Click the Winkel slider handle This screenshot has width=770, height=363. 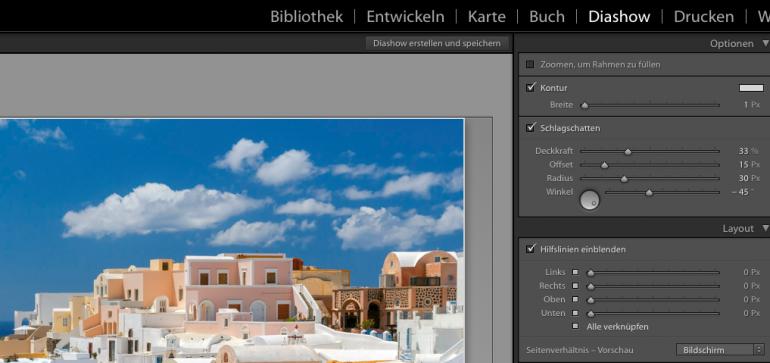click(x=649, y=193)
